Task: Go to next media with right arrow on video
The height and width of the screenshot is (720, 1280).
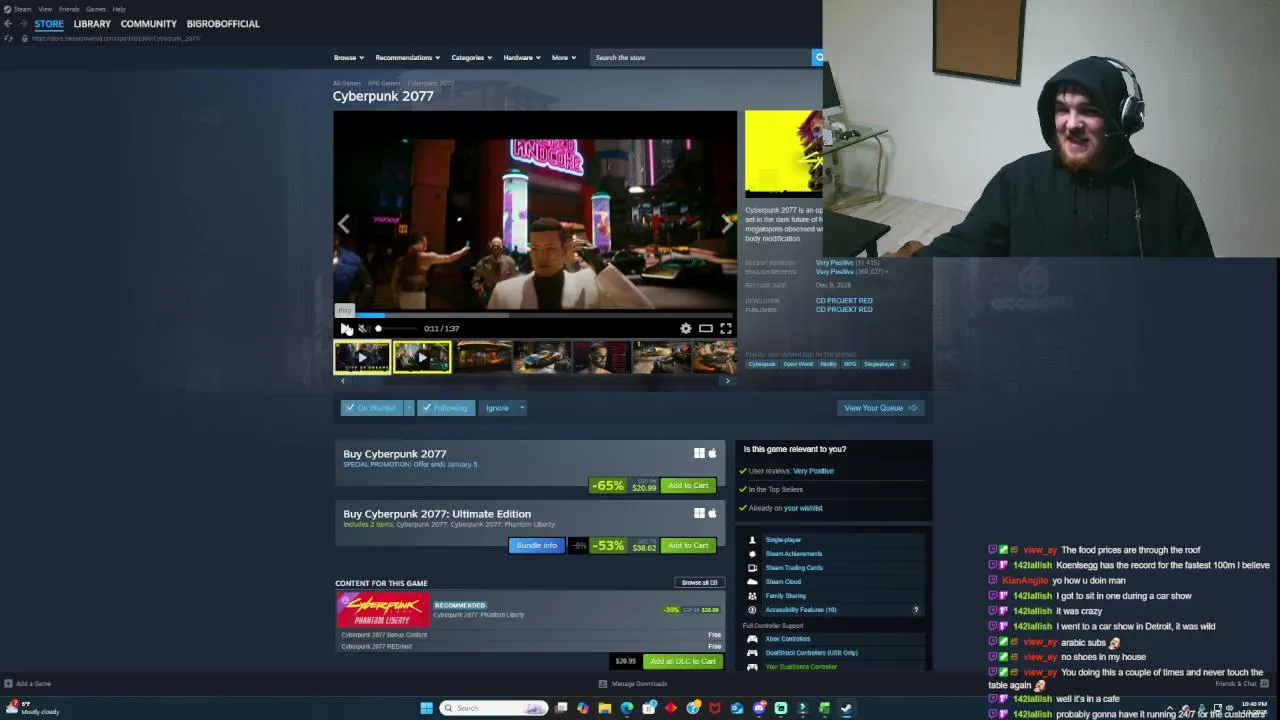Action: point(727,224)
